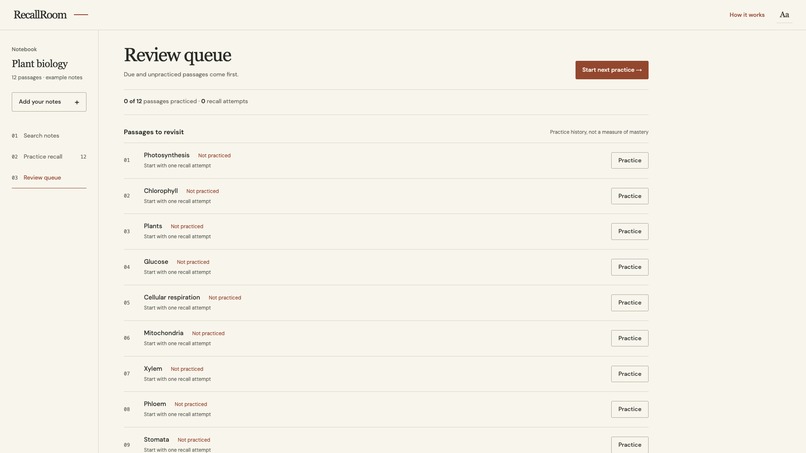Open the How it works link
806x453 pixels.
tap(746, 15)
